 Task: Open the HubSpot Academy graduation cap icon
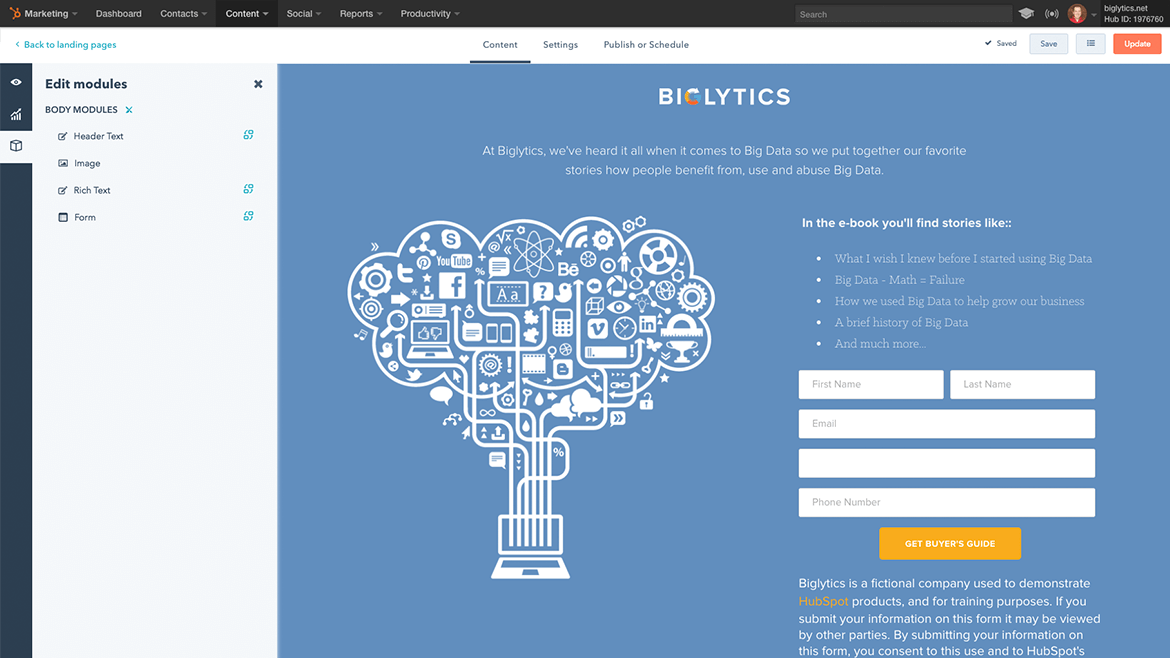coord(1026,13)
